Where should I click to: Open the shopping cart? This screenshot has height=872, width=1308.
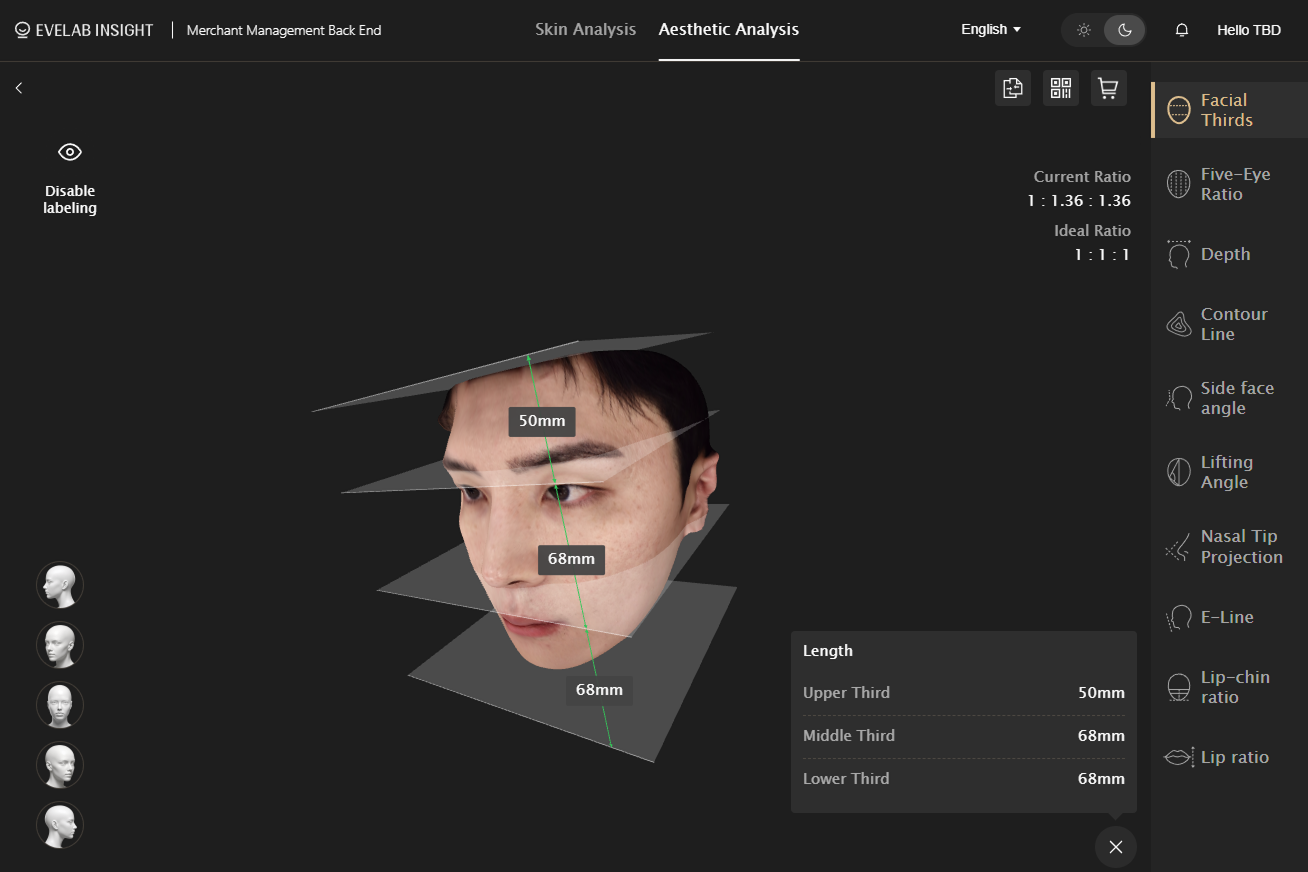tap(1108, 88)
